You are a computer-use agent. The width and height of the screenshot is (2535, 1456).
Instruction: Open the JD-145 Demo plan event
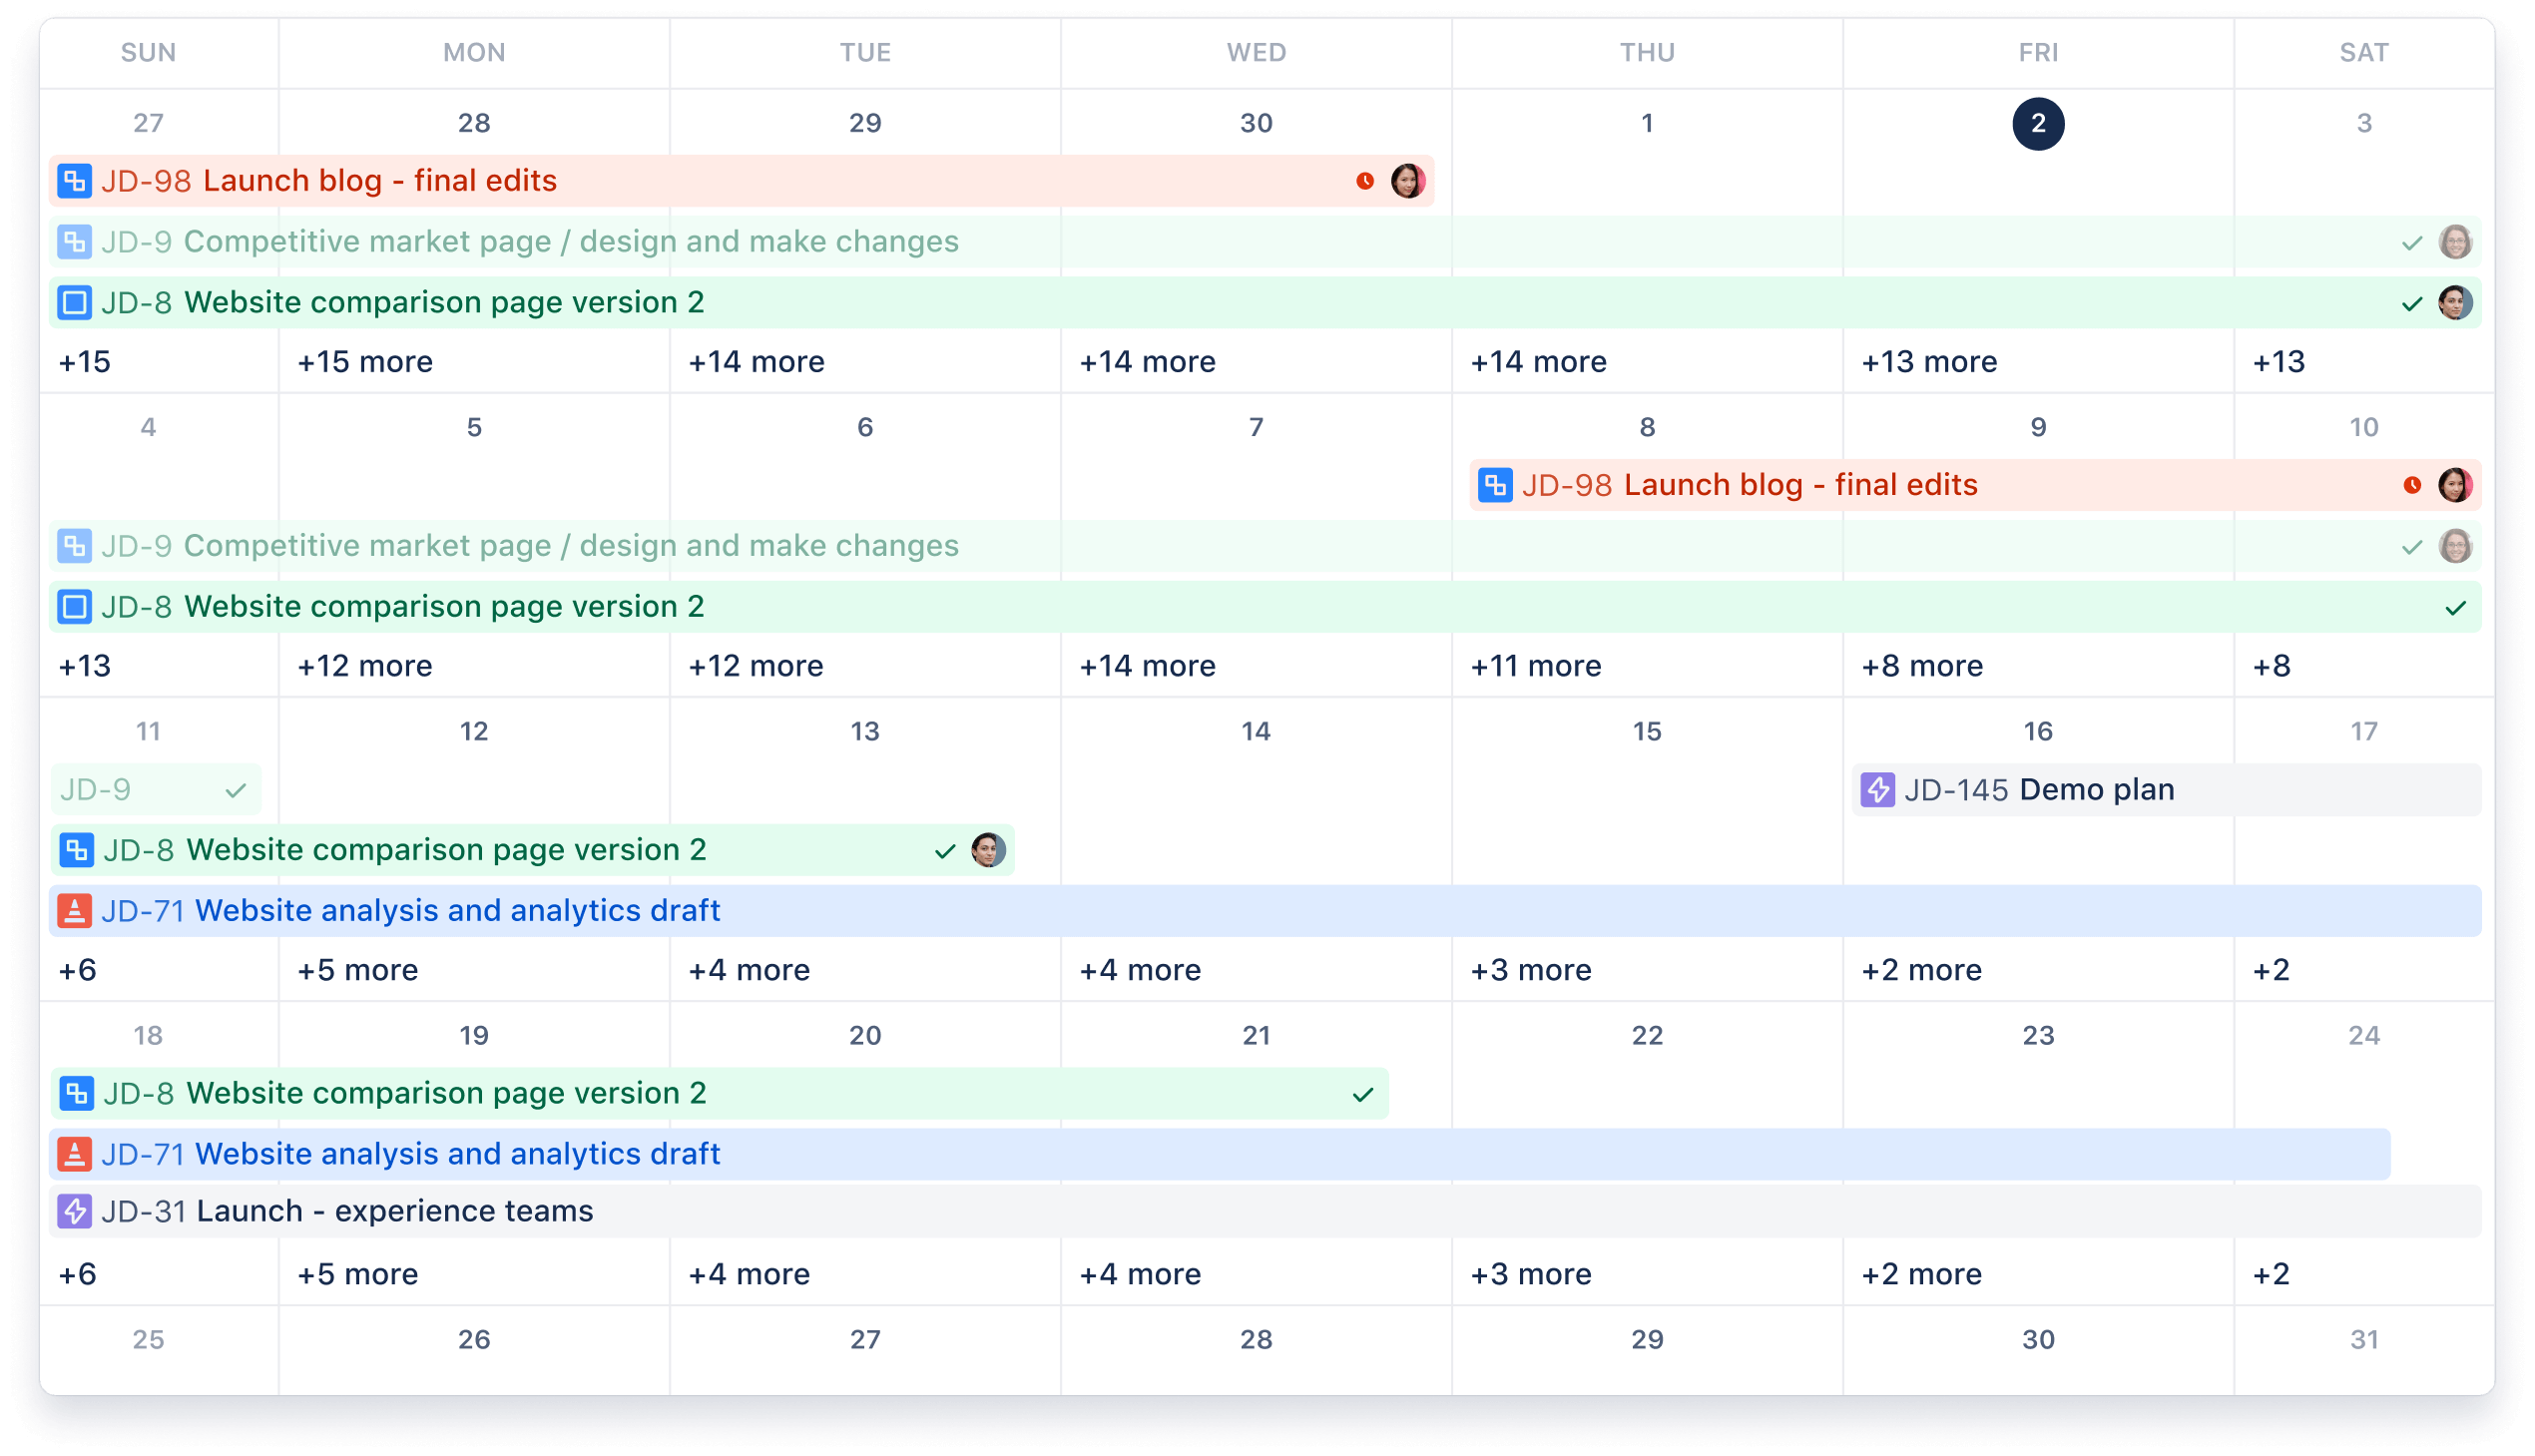coord(2096,789)
